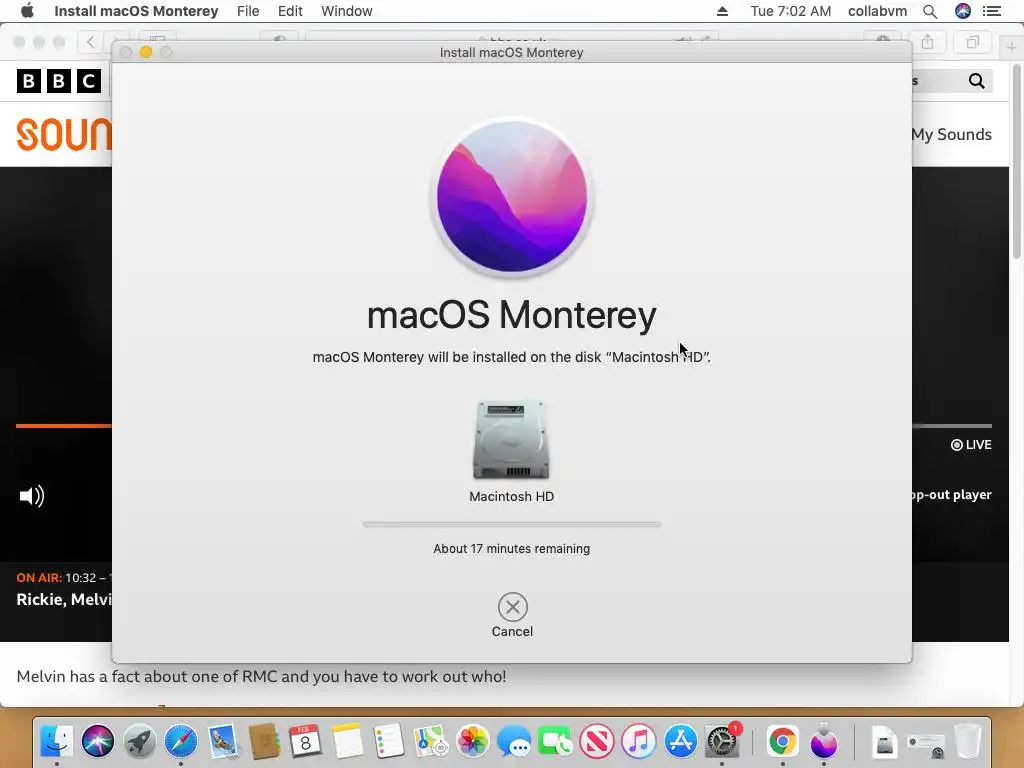Click the eject icon in the menu bar
The image size is (1024, 768).
point(722,11)
